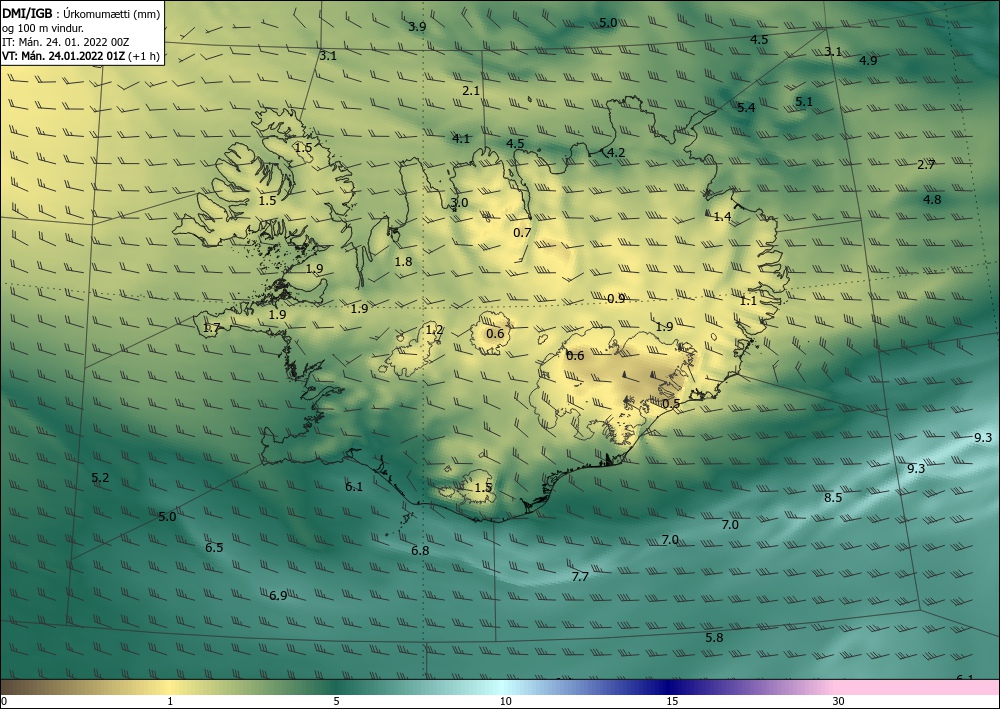Select the 1.4 value in east Iceland

[722, 217]
